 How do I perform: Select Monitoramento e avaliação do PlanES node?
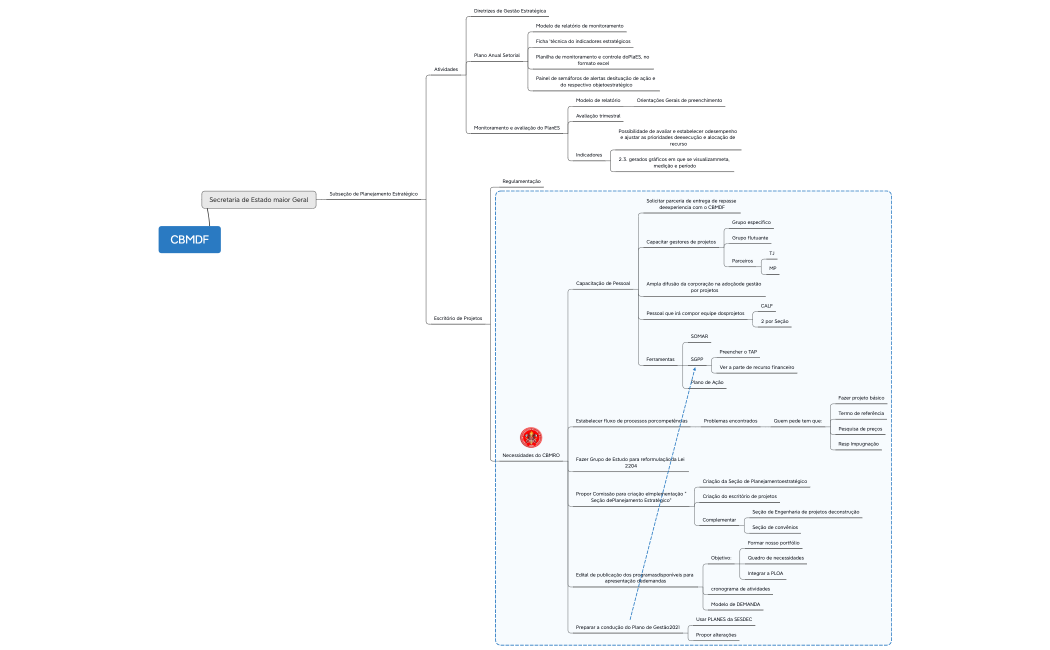tap(516, 128)
